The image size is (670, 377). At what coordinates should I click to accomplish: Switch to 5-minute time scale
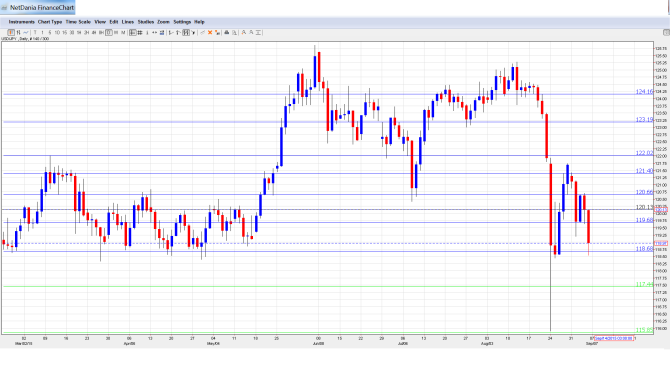tap(50, 32)
